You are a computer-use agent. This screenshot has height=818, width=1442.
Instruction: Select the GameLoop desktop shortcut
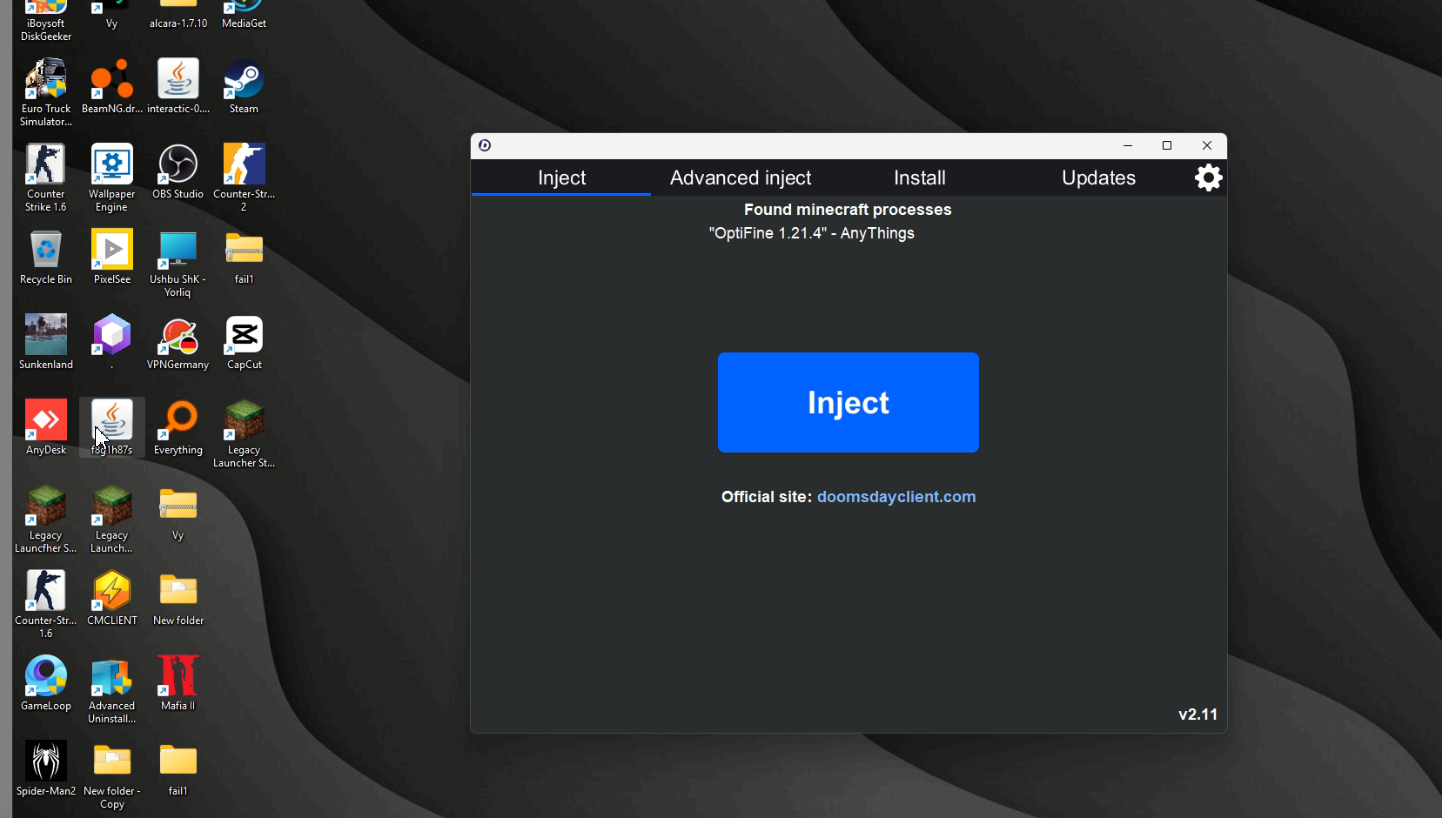[46, 683]
